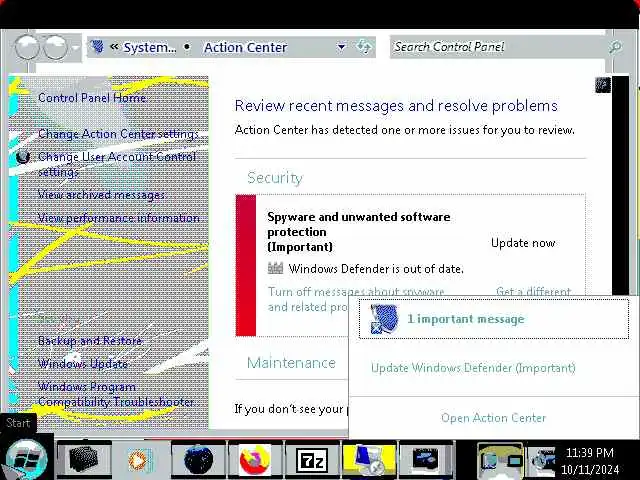
Task: Click the forward navigation button
Action: [55, 47]
